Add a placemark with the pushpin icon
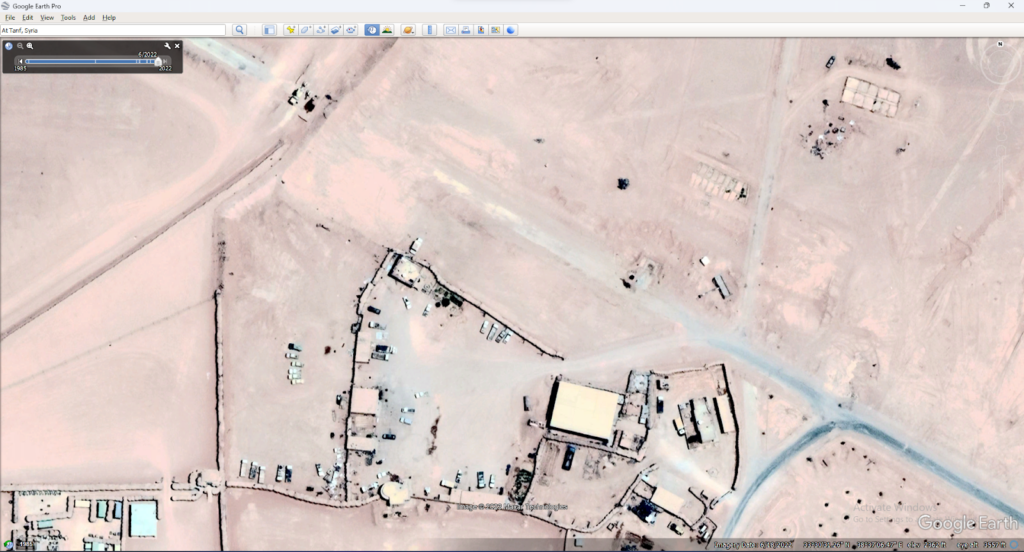Screen dimensions: 1024x552 [290, 30]
